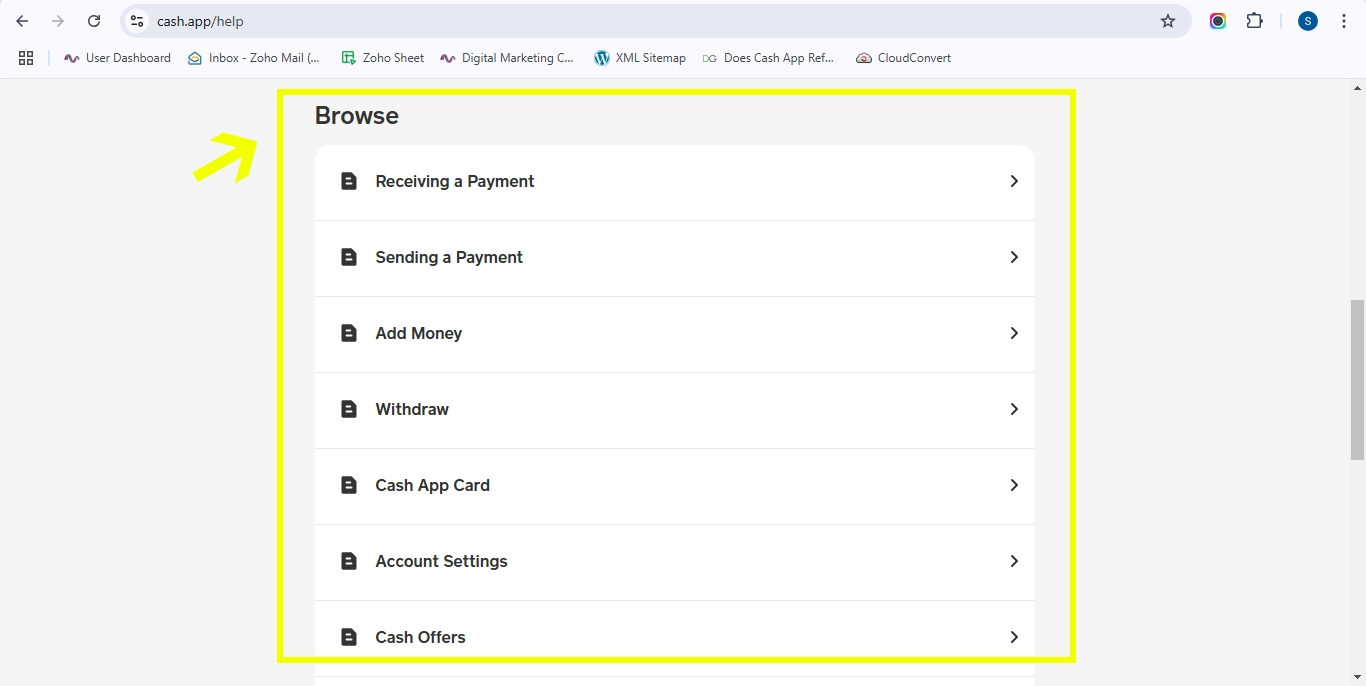Click the document icon beside Cash Offers

349,637
